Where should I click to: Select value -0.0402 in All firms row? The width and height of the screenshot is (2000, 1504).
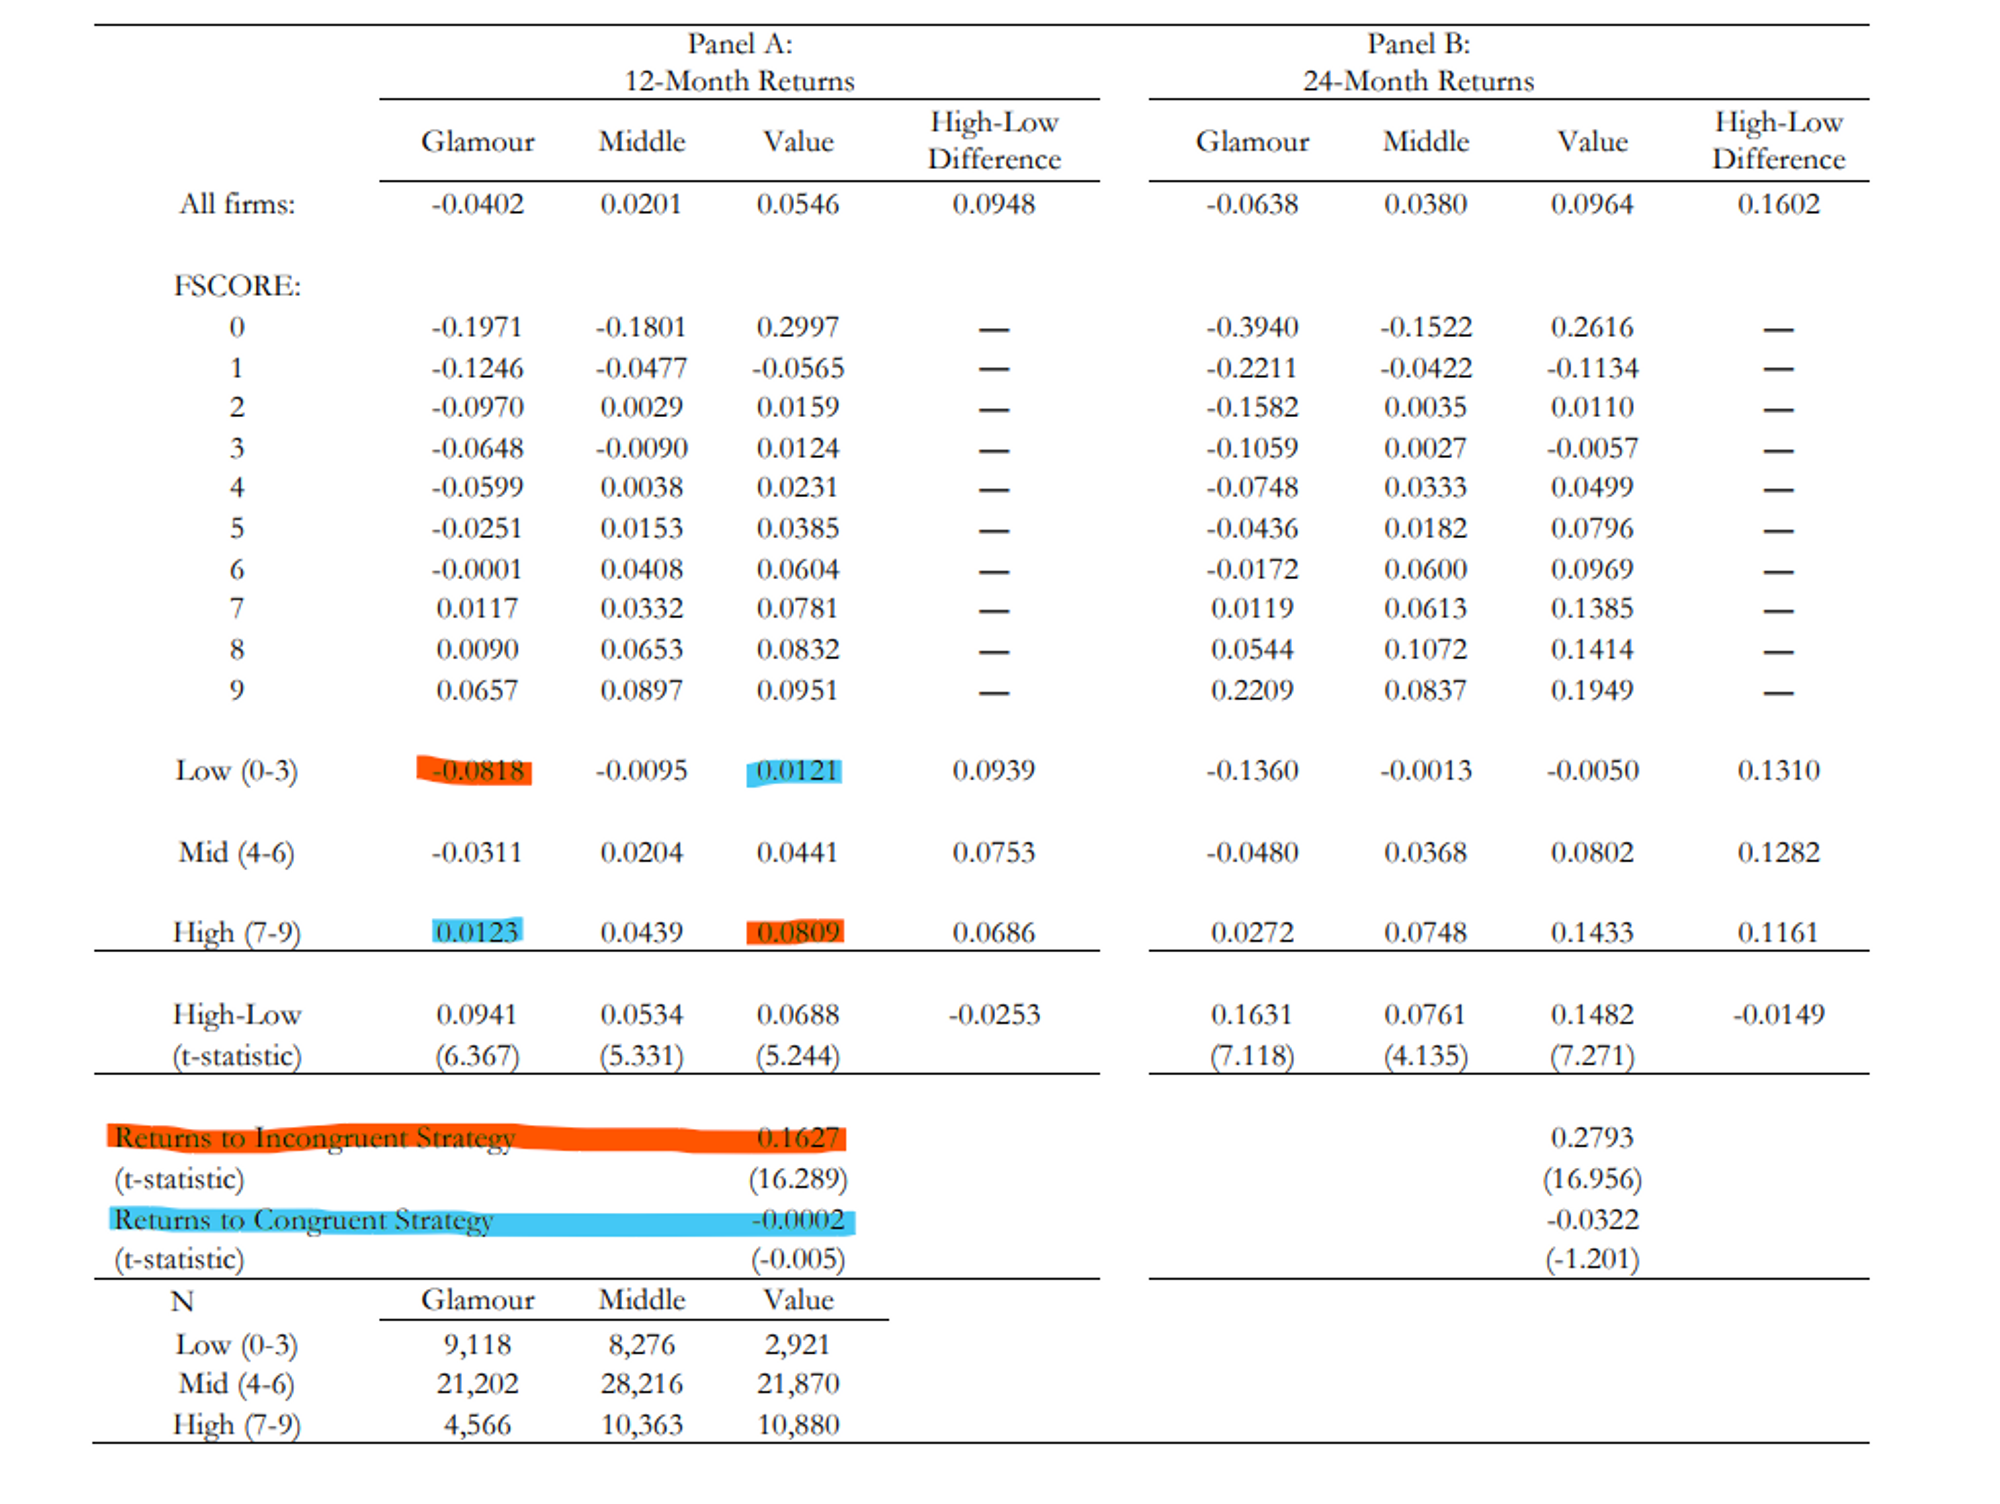[x=477, y=204]
